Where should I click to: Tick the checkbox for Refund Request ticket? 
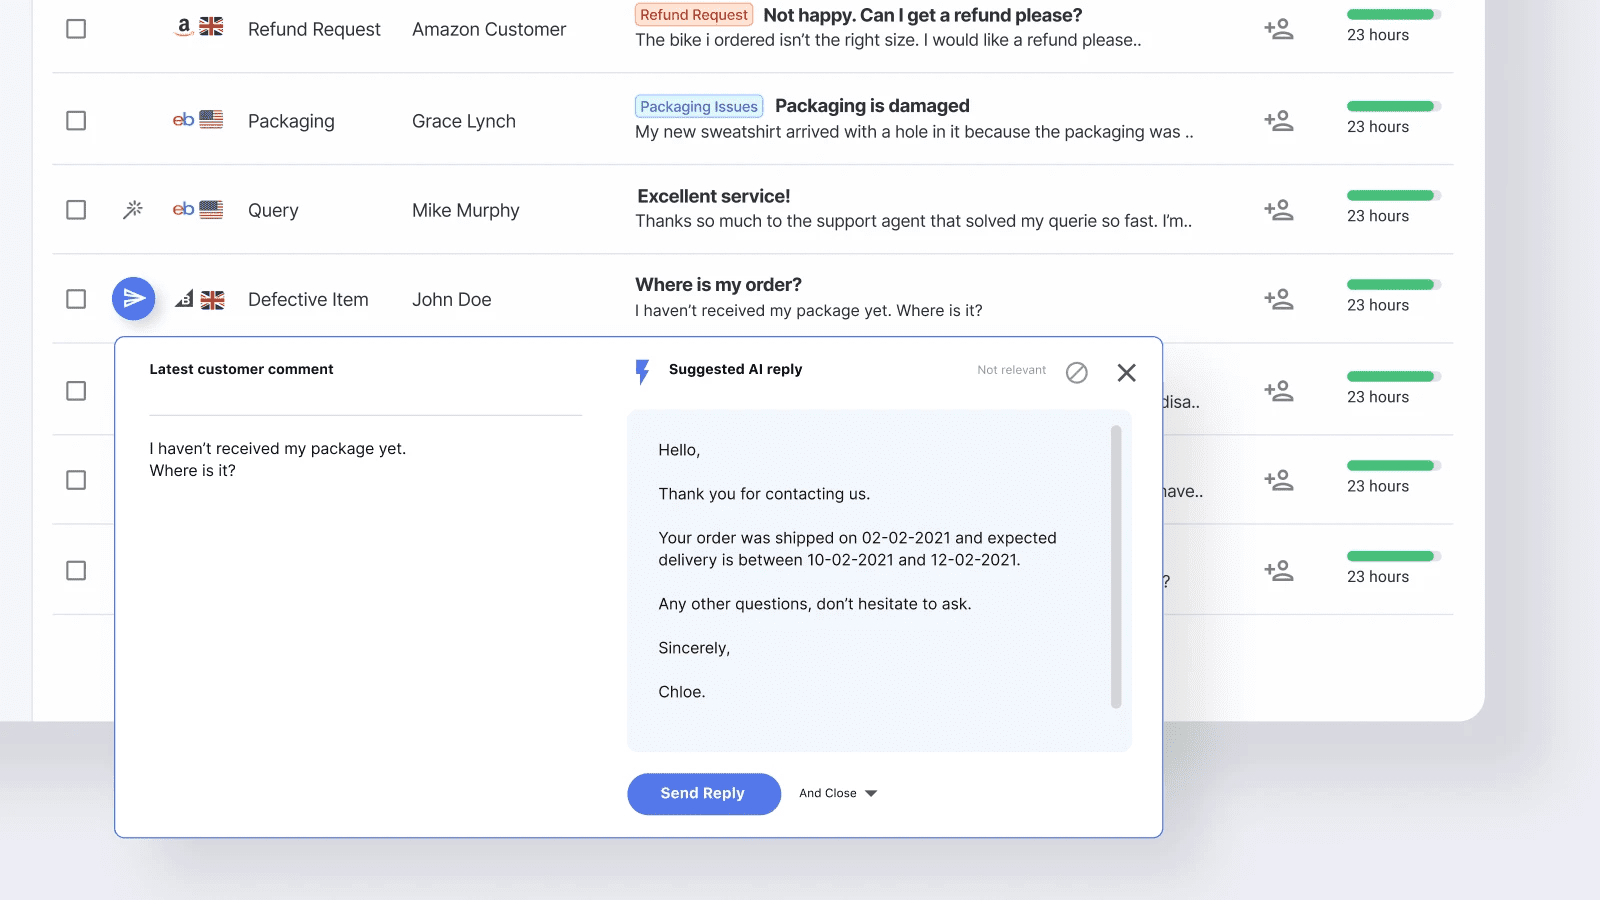pyautogui.click(x=76, y=29)
